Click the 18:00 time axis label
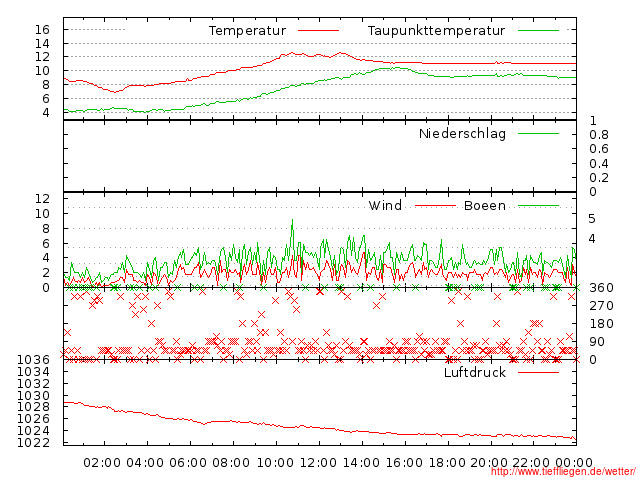The width and height of the screenshot is (640, 480). coord(447,462)
